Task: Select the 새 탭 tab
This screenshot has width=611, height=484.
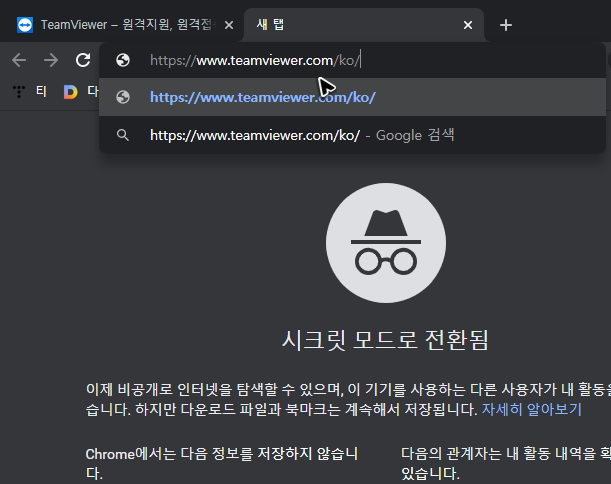Action: [364, 25]
